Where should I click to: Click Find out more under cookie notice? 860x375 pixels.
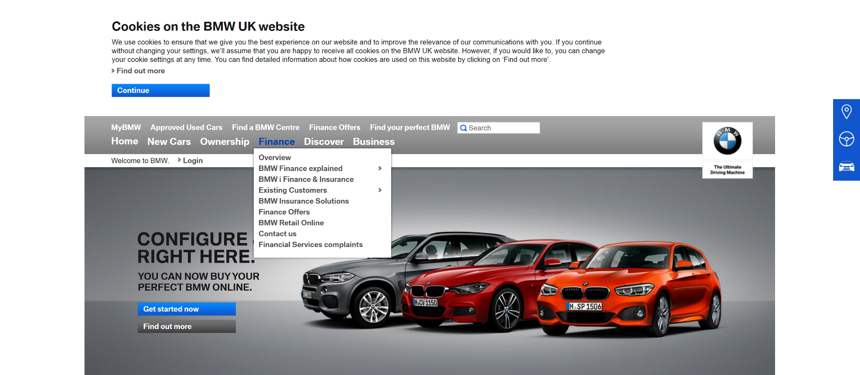coord(138,71)
